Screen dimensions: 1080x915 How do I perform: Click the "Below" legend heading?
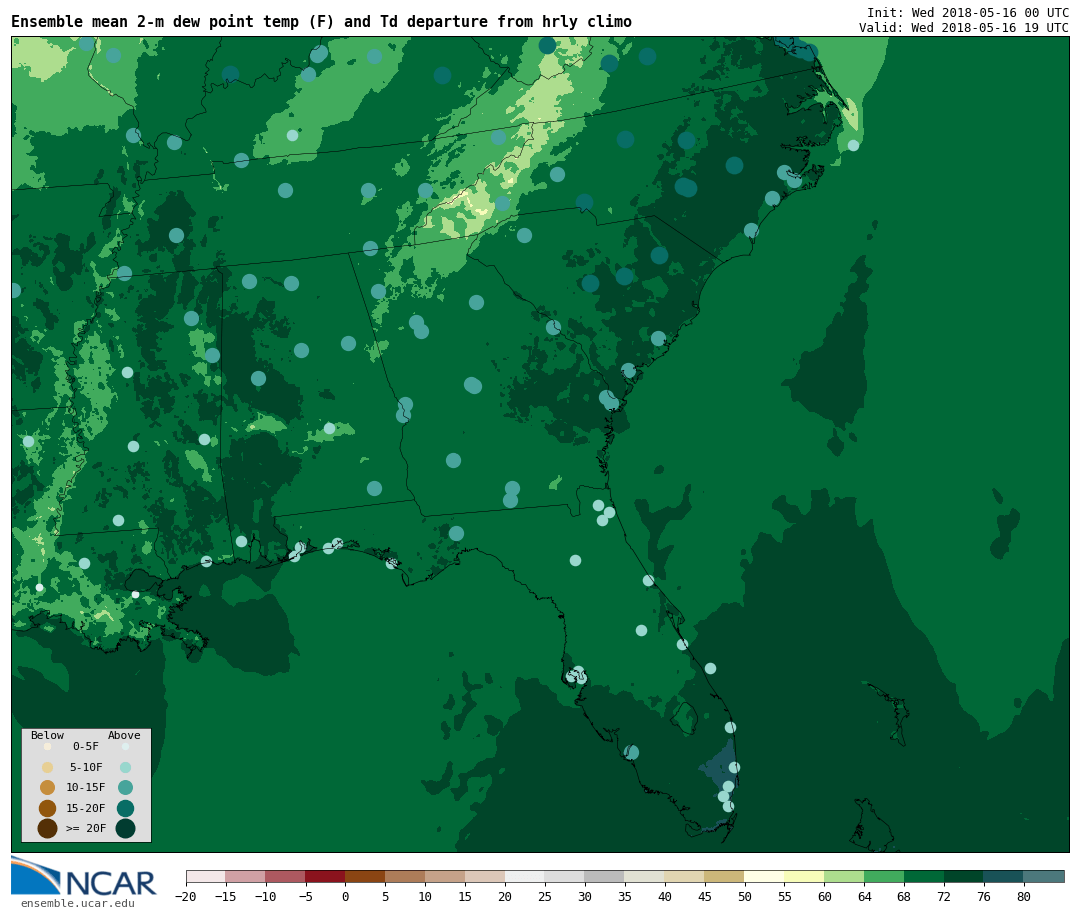47,735
